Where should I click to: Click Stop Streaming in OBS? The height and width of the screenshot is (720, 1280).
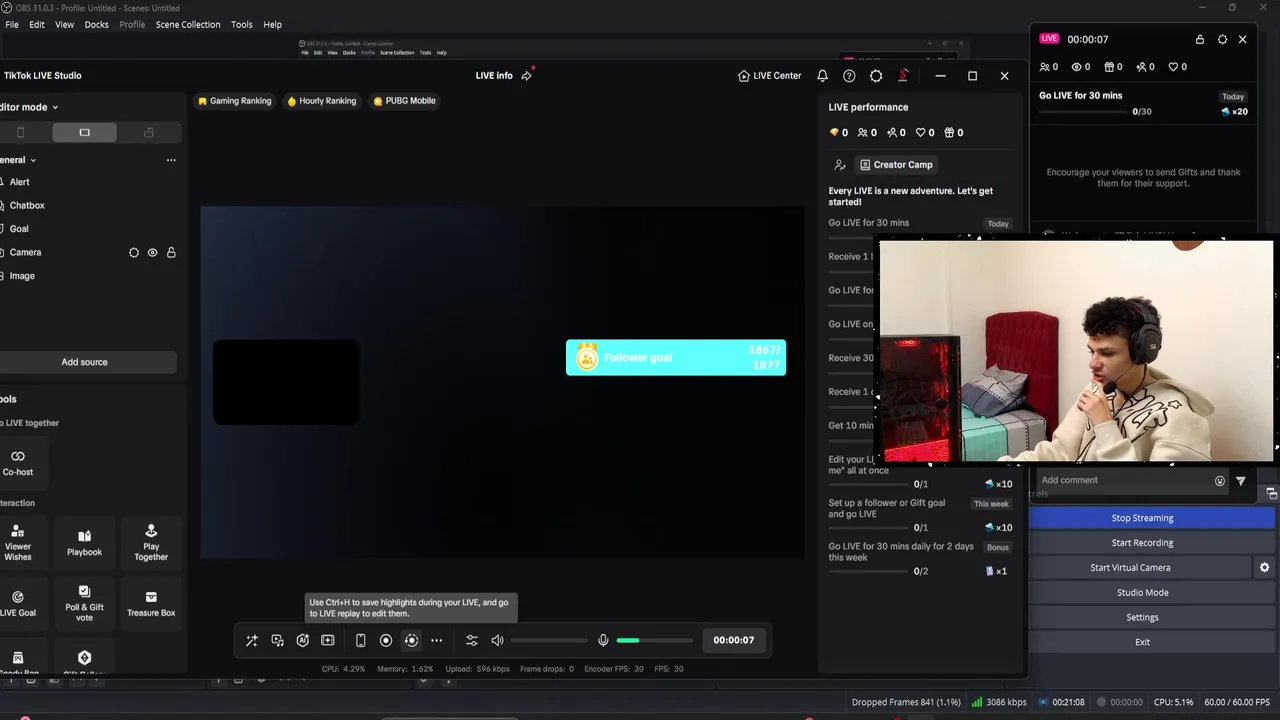(1142, 518)
